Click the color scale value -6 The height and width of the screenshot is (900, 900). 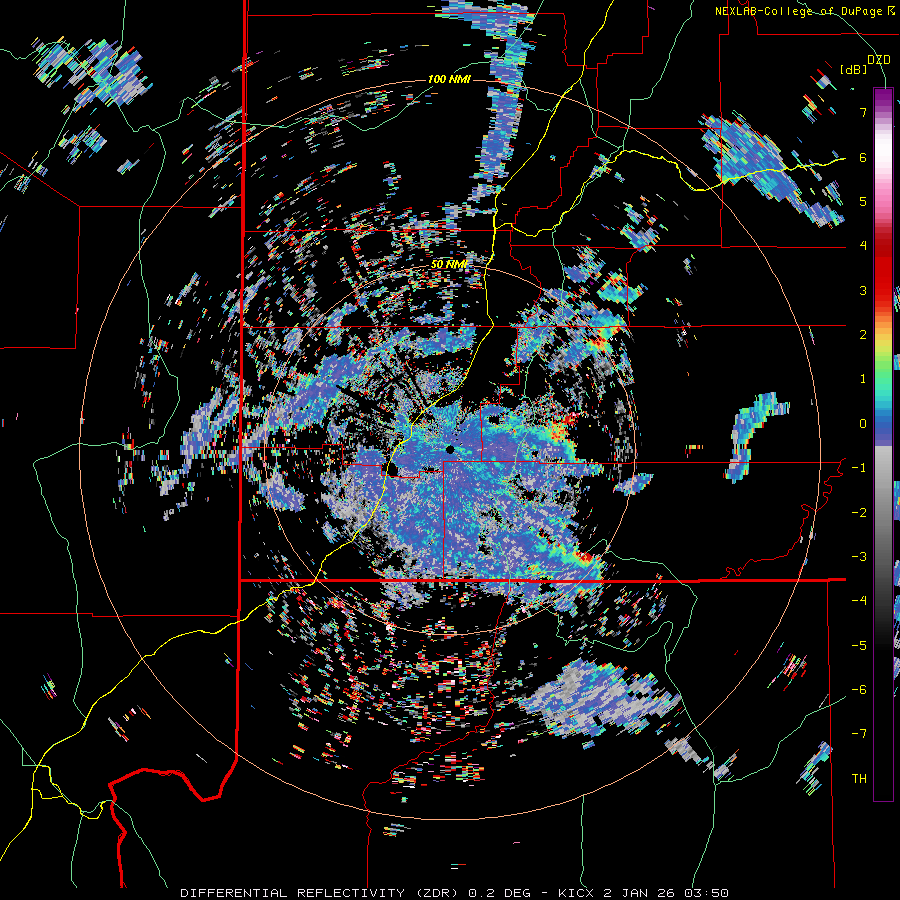pos(859,689)
